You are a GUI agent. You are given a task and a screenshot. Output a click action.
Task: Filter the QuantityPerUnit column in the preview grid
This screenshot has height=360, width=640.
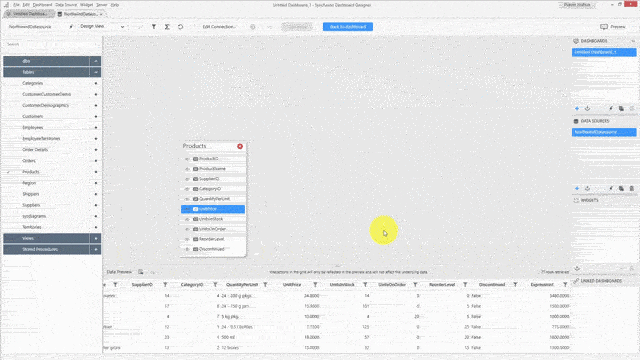tap(265, 284)
